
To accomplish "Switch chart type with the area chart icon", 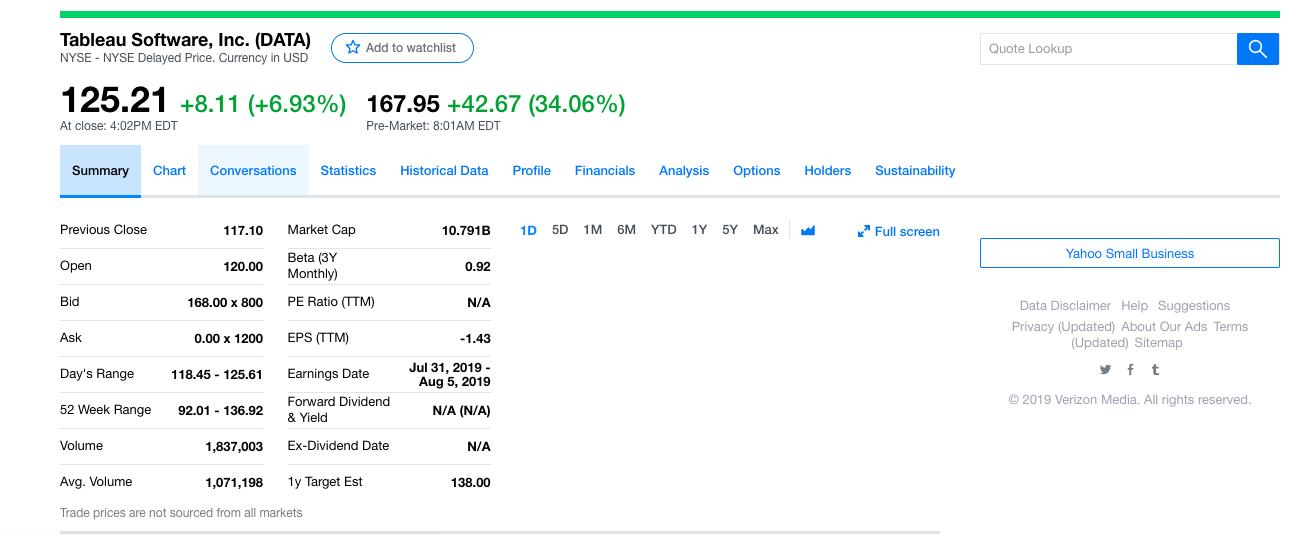I will [x=808, y=230].
